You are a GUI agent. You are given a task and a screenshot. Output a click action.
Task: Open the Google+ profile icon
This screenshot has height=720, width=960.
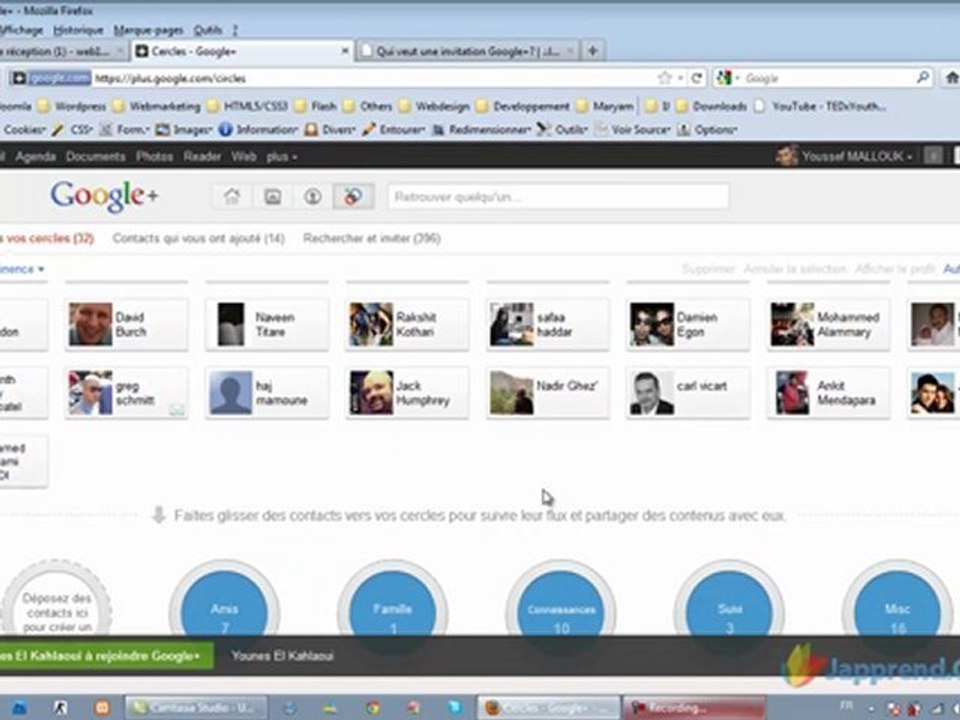312,197
